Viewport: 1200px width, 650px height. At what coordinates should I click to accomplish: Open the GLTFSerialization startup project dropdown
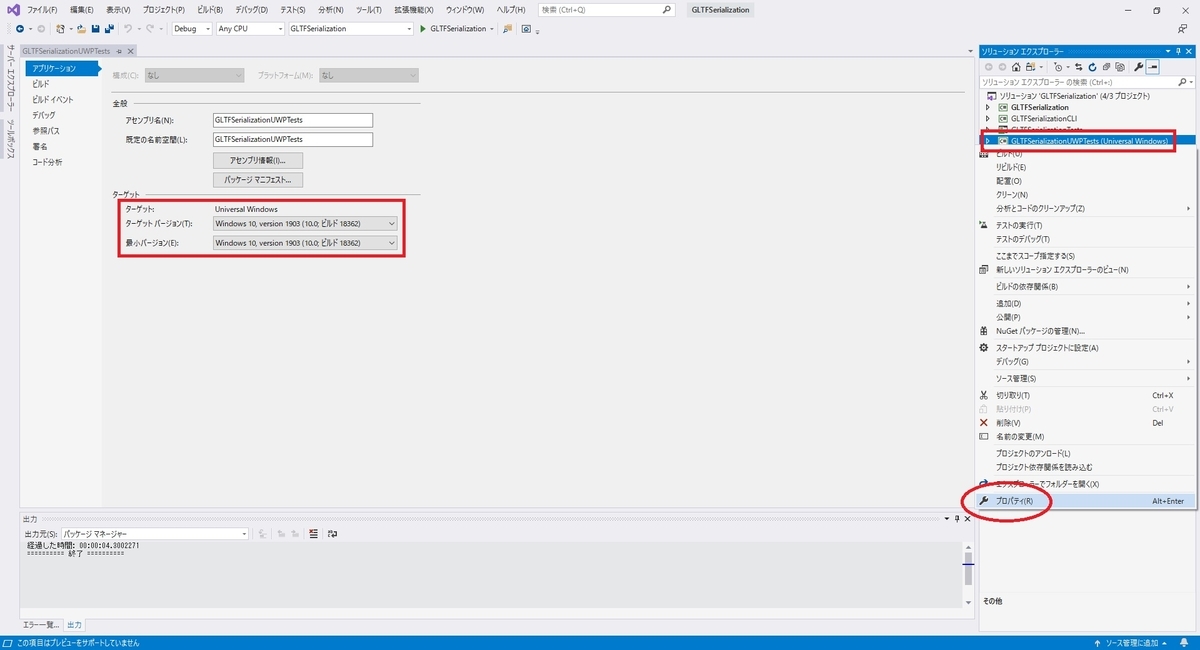pos(350,29)
